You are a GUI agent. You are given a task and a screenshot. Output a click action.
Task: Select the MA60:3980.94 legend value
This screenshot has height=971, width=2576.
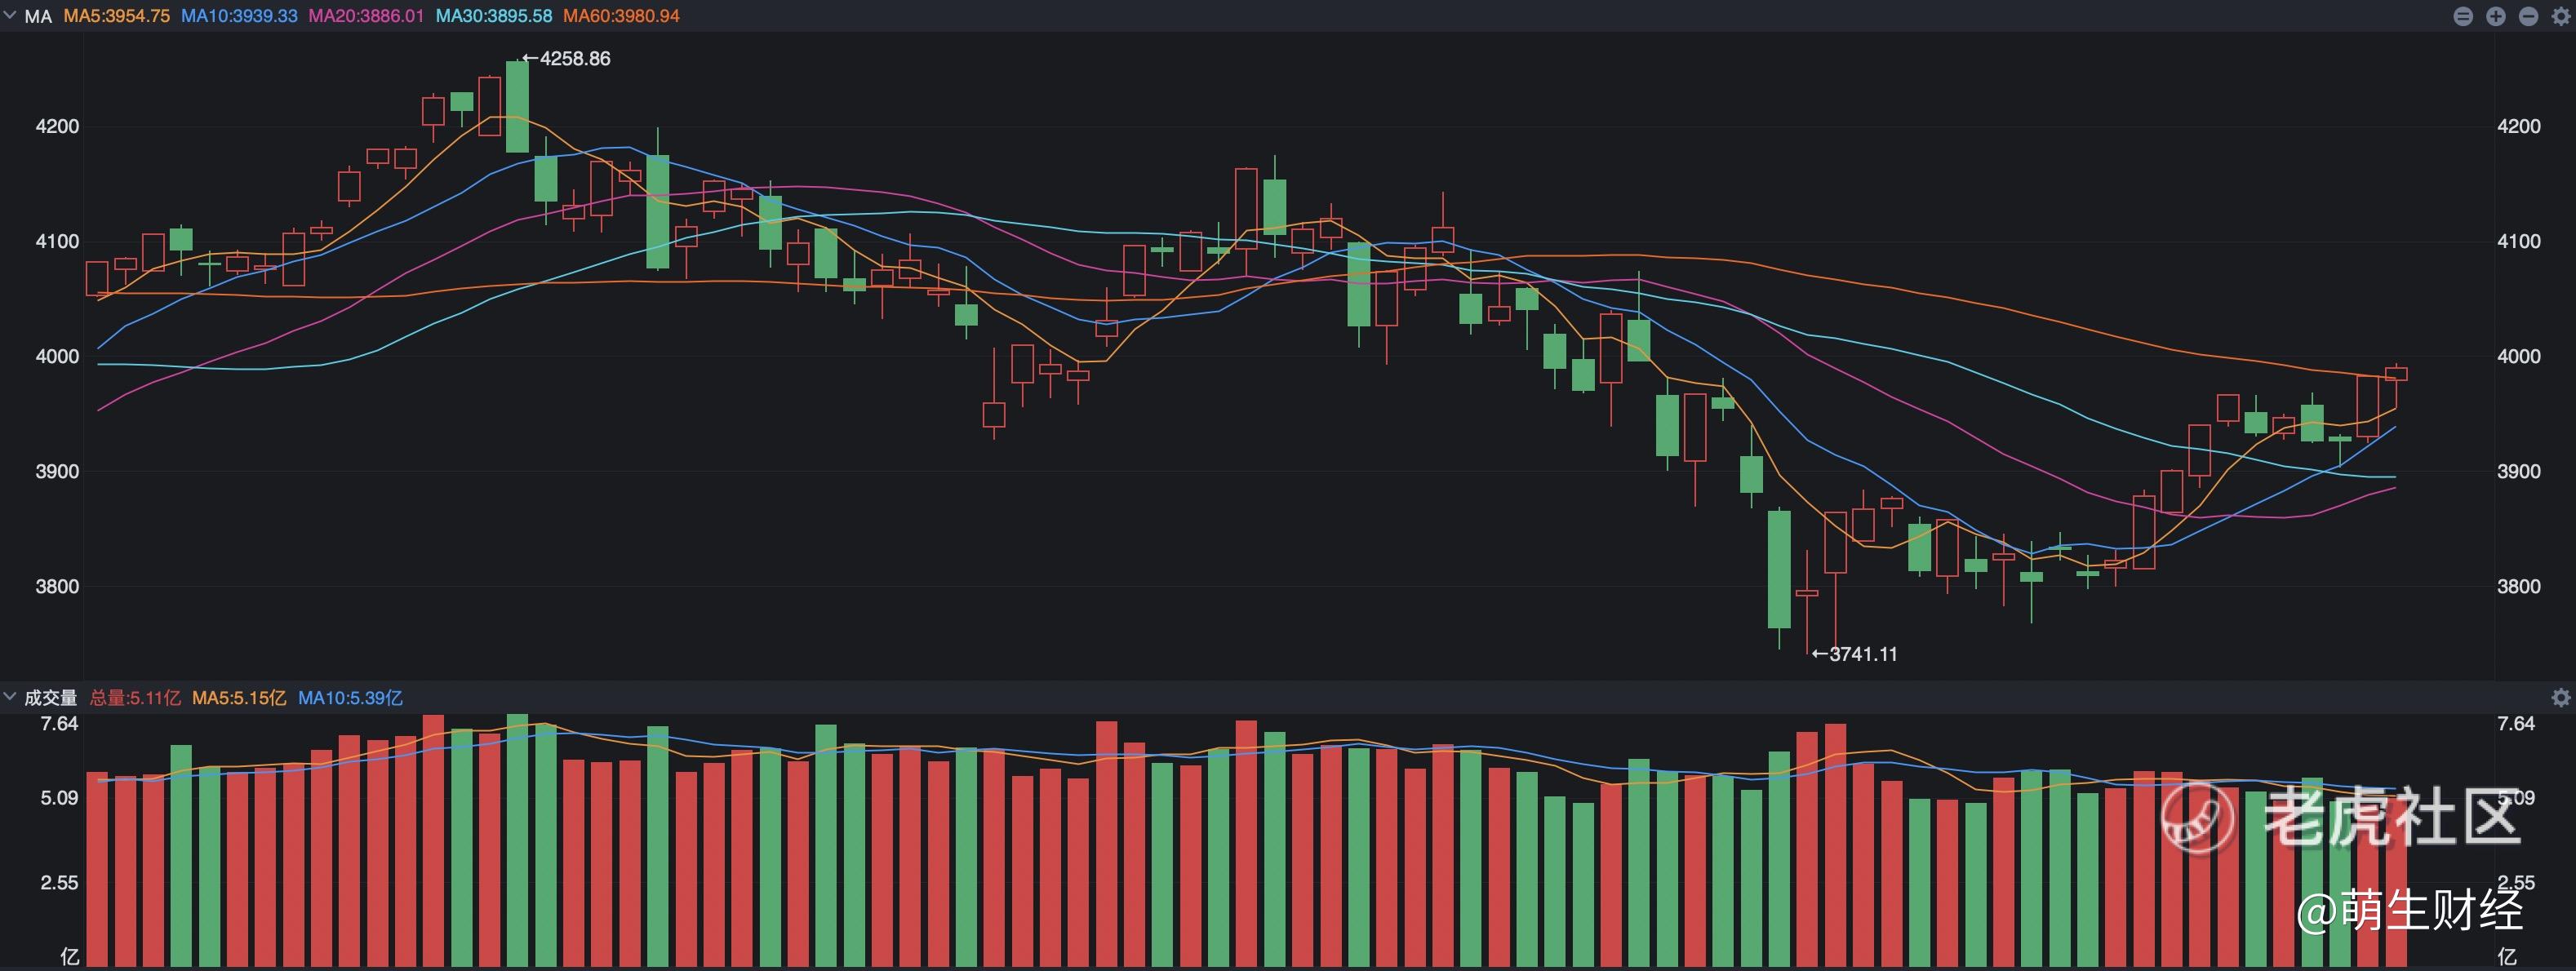(621, 16)
